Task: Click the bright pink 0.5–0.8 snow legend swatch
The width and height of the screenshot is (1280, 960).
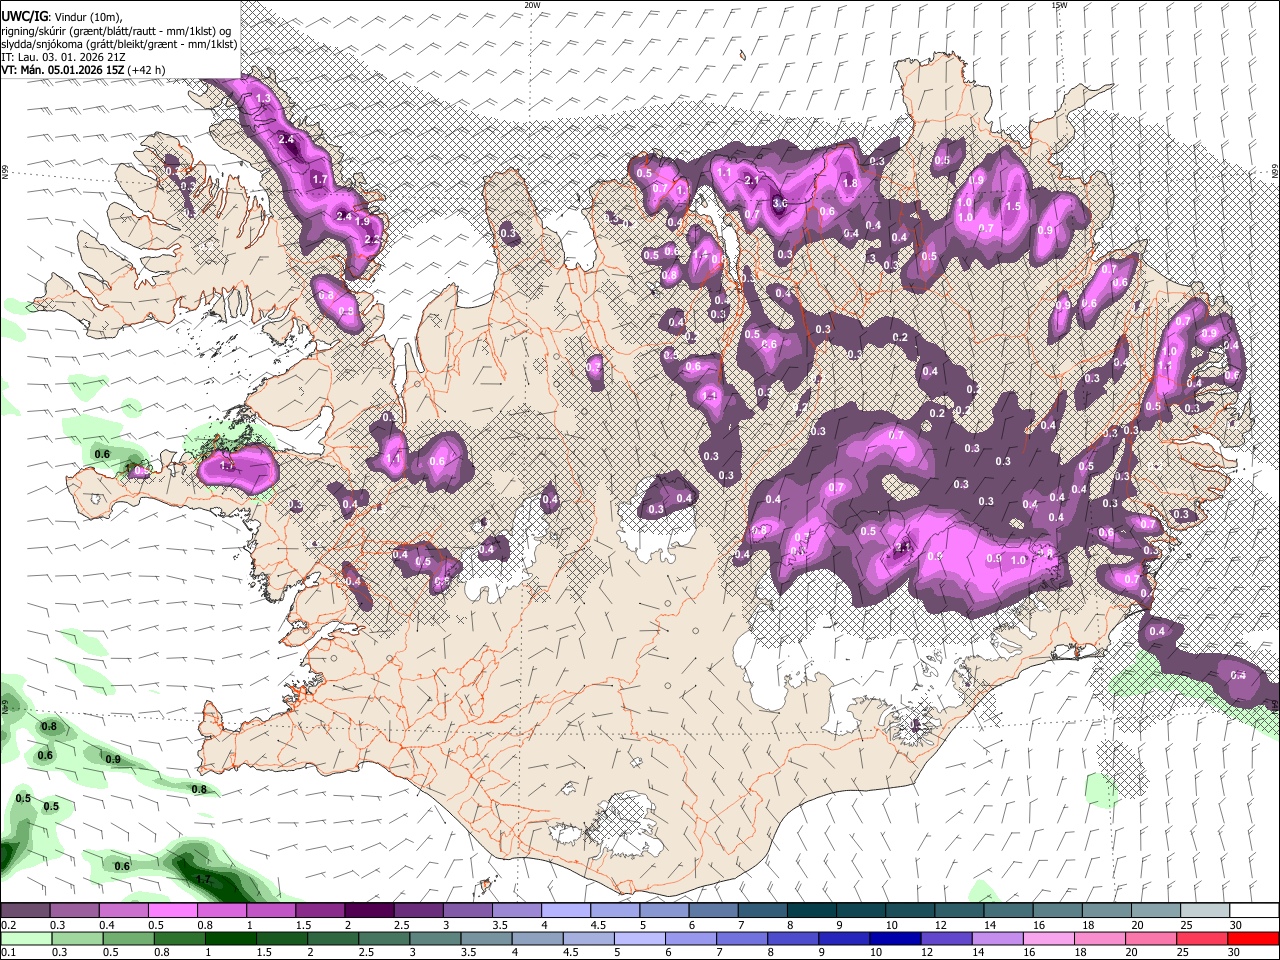Action: point(171,911)
